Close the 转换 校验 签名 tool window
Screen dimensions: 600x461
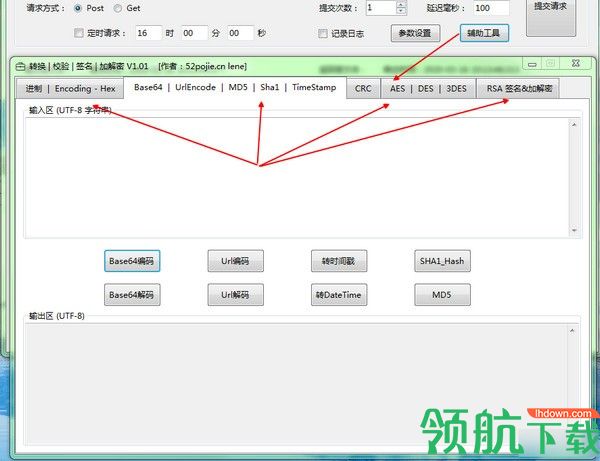coord(576,64)
